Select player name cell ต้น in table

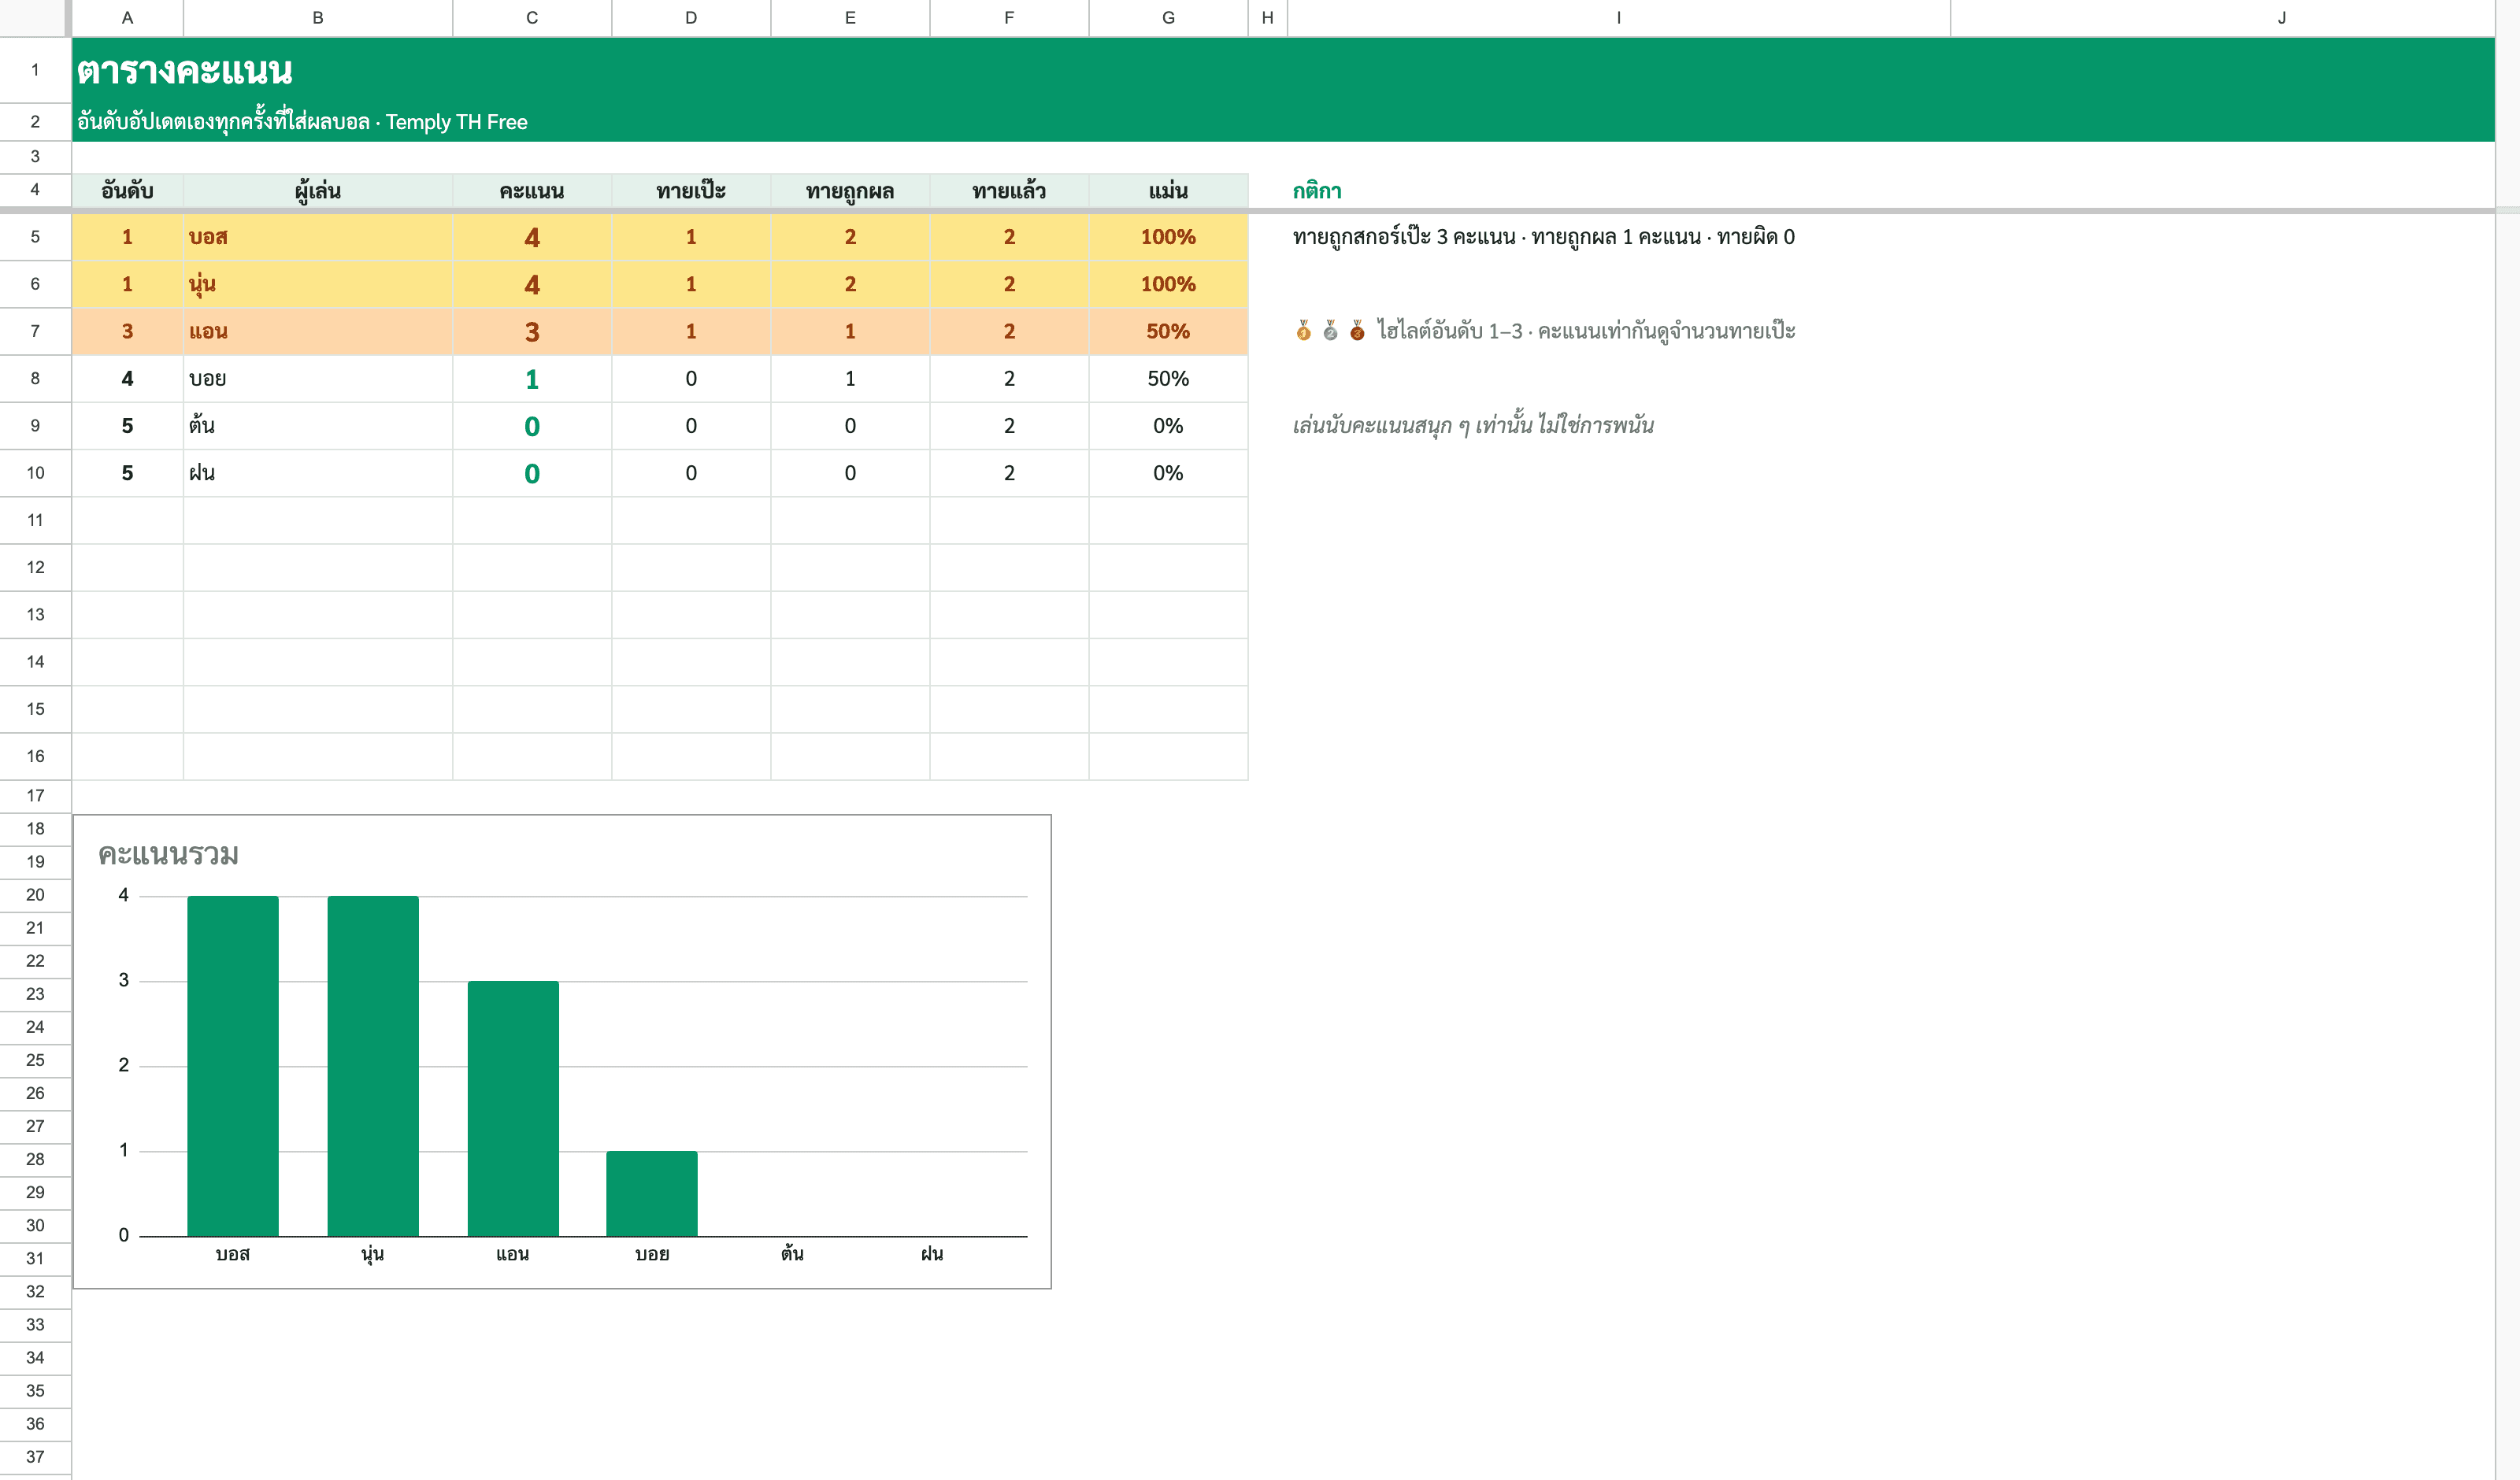(318, 426)
